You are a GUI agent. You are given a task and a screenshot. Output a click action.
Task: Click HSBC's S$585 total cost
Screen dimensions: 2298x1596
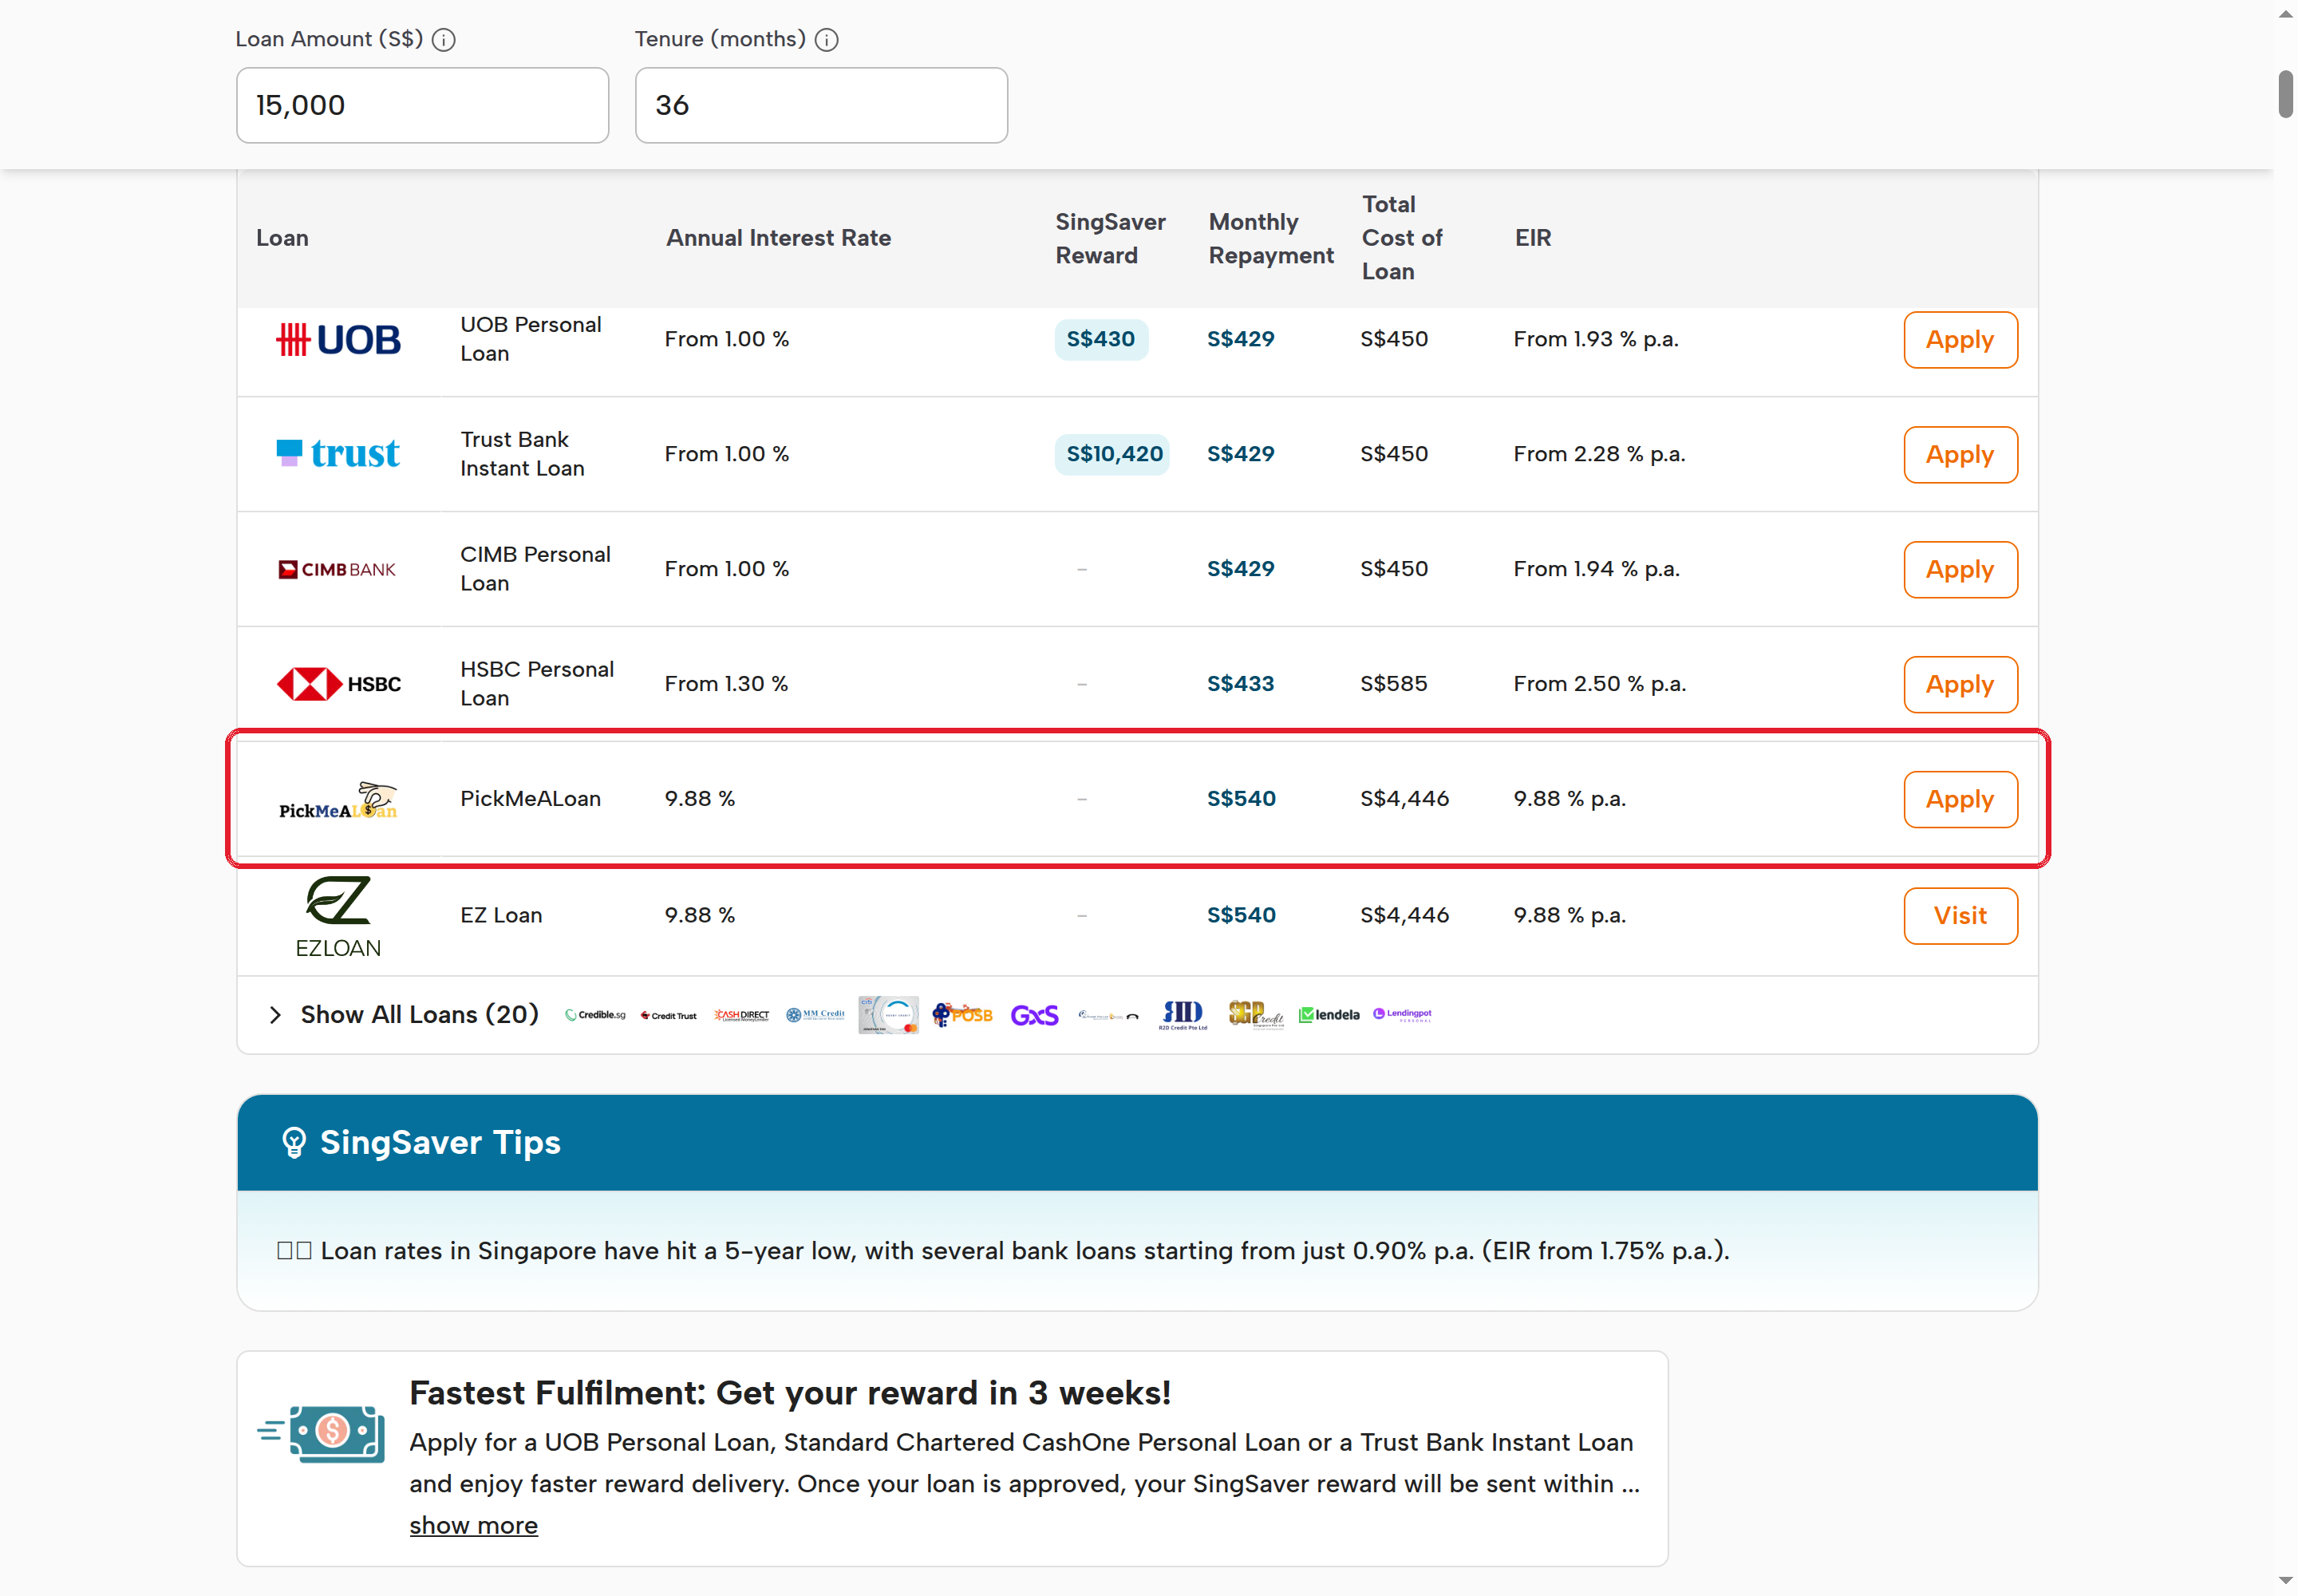point(1394,684)
